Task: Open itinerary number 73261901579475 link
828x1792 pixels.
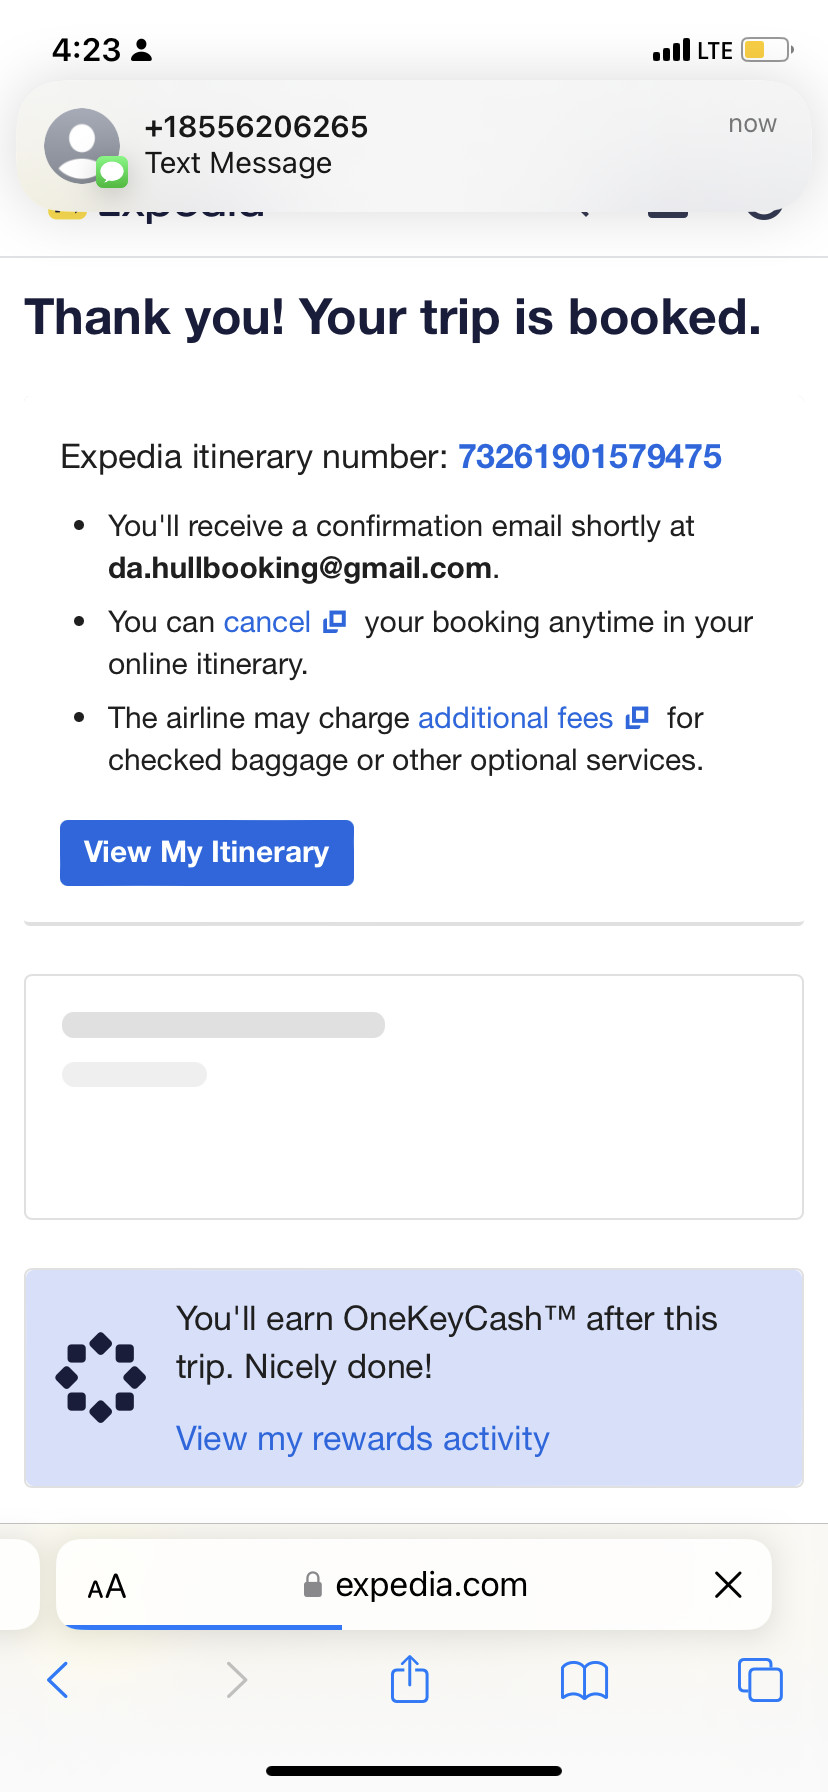Action: (590, 457)
